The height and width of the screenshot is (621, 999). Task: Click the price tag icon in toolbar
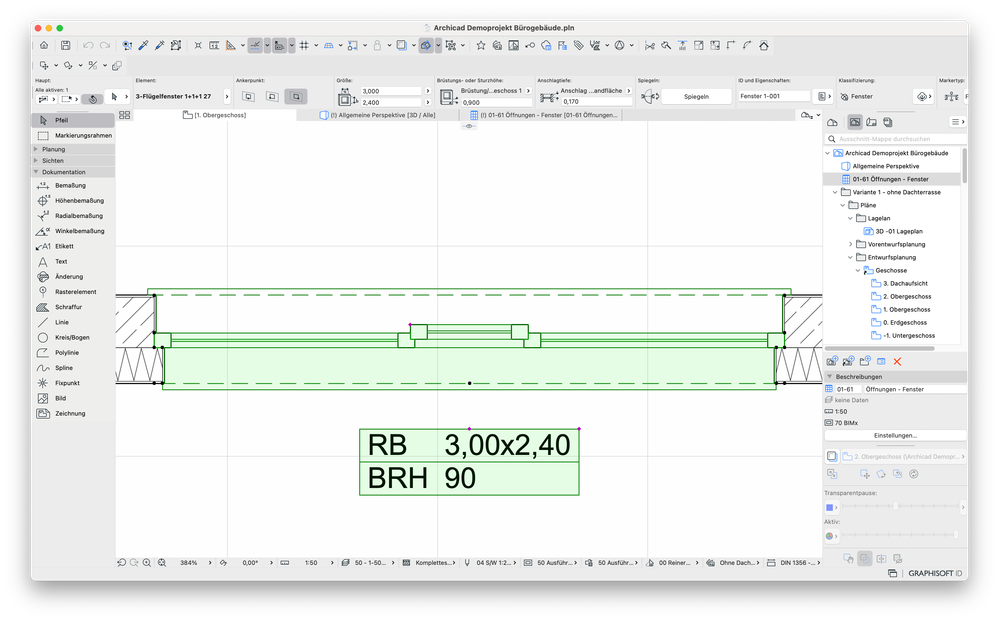click(579, 45)
